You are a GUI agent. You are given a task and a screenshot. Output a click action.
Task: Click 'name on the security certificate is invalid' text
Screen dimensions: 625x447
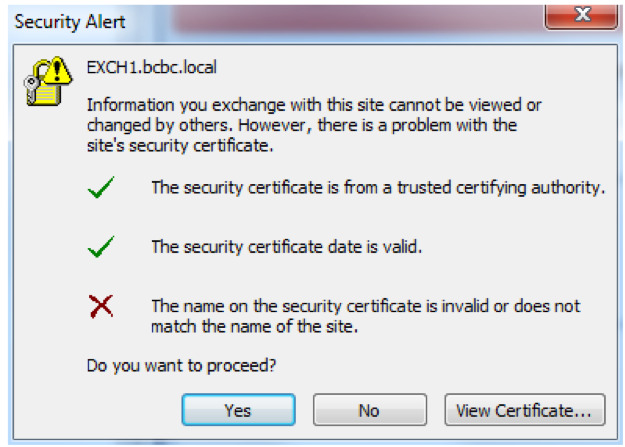point(366,306)
